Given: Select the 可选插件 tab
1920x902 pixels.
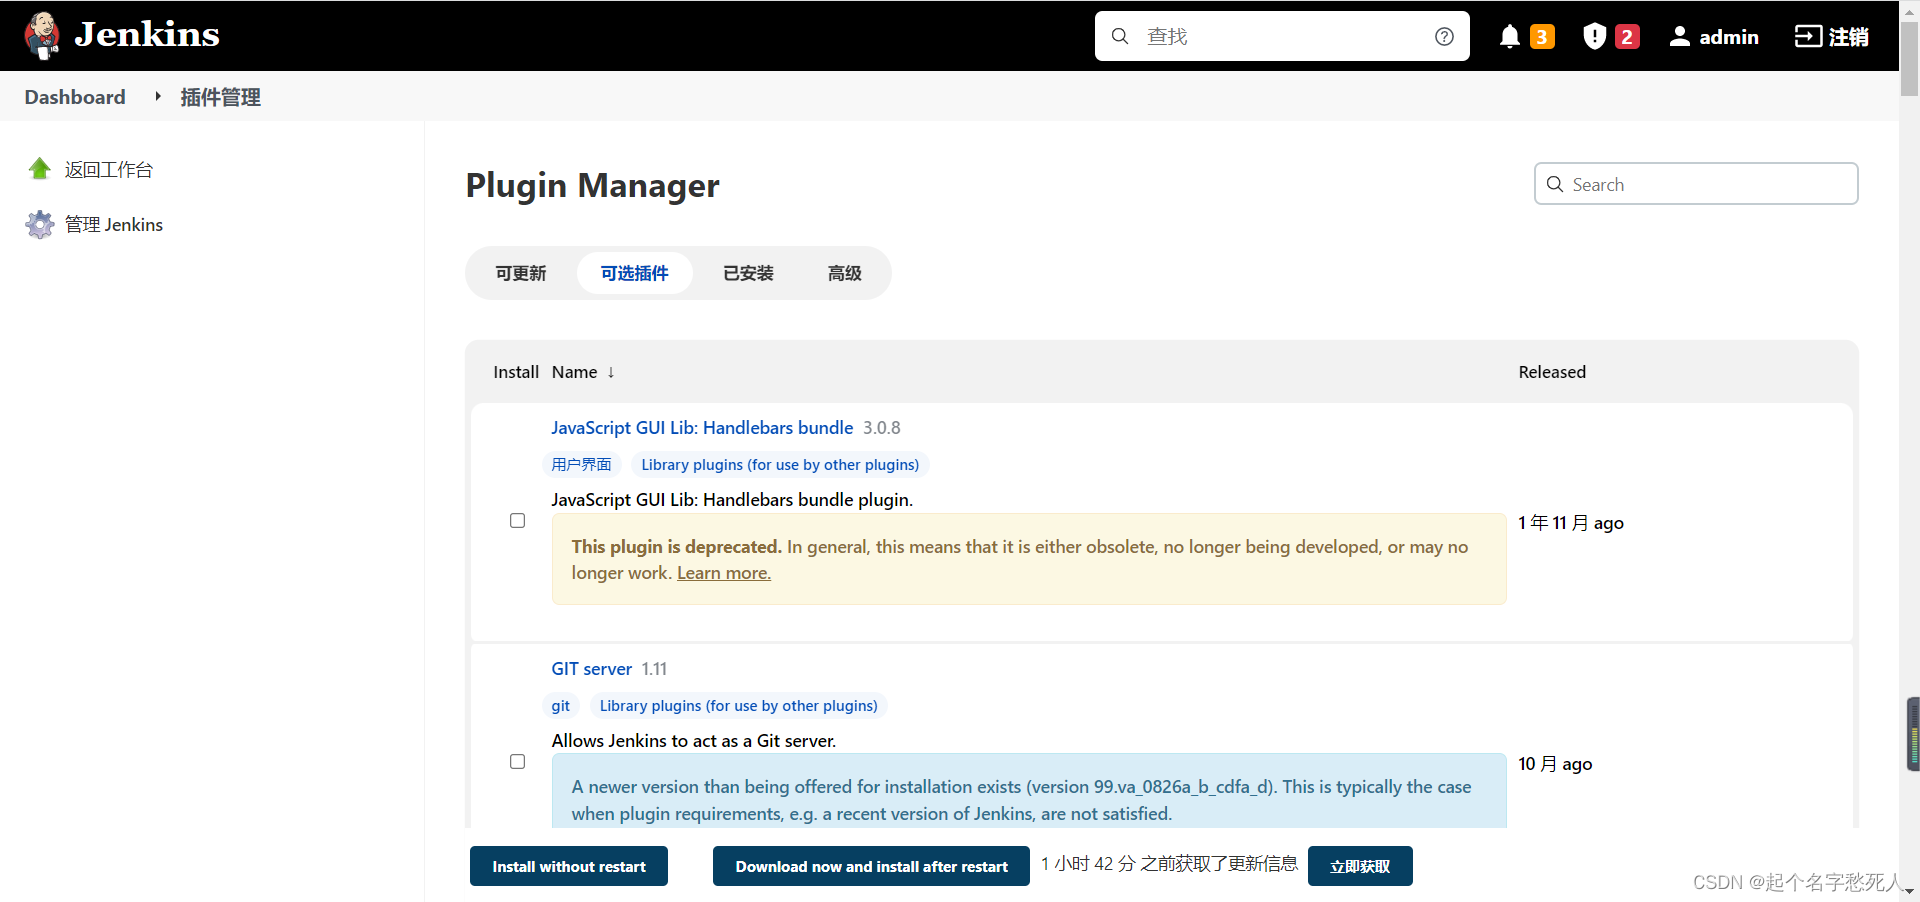Looking at the screenshot, I should pos(635,273).
